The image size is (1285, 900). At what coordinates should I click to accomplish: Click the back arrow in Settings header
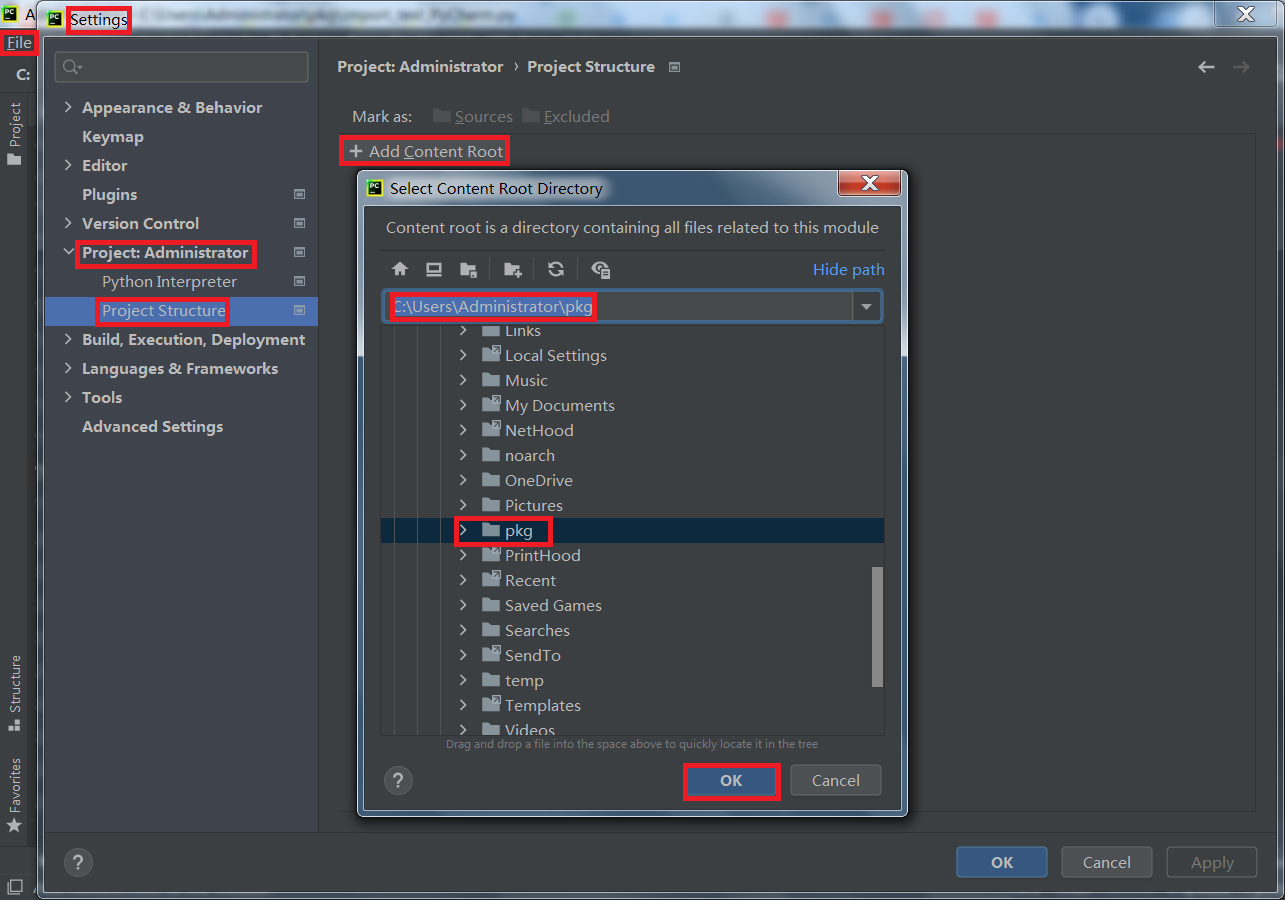[1206, 67]
